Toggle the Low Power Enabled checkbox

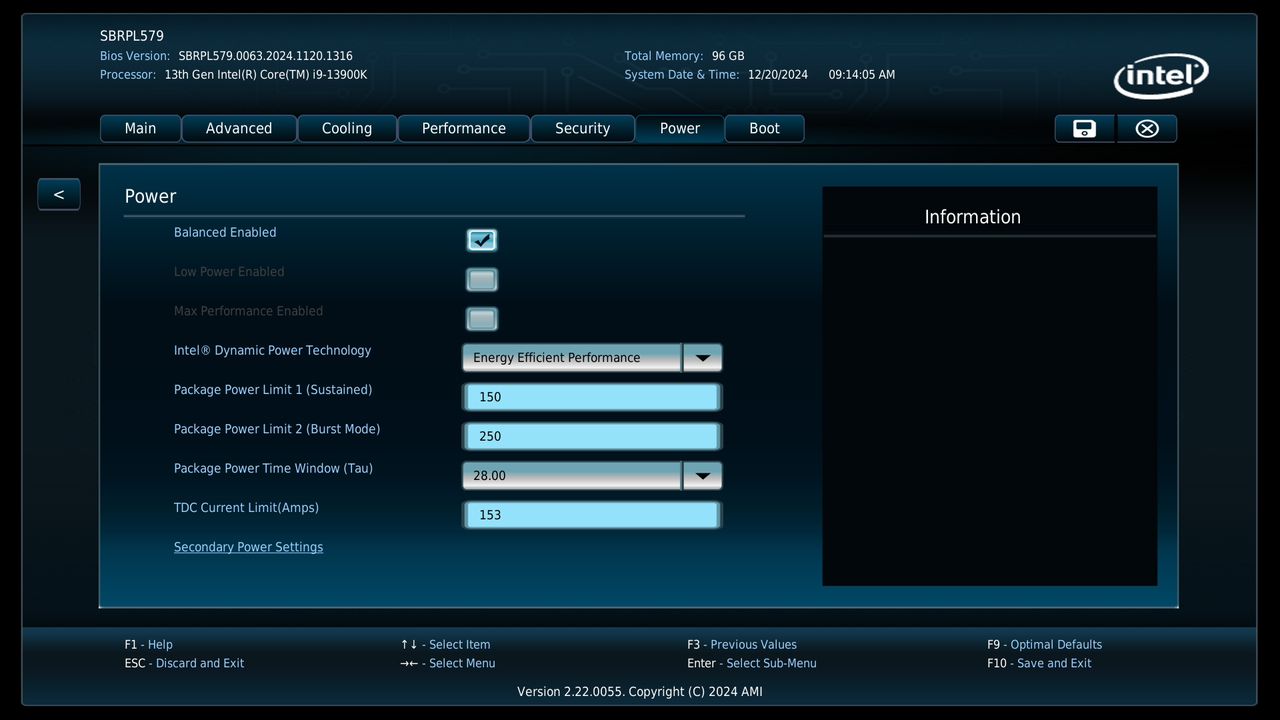coord(482,279)
